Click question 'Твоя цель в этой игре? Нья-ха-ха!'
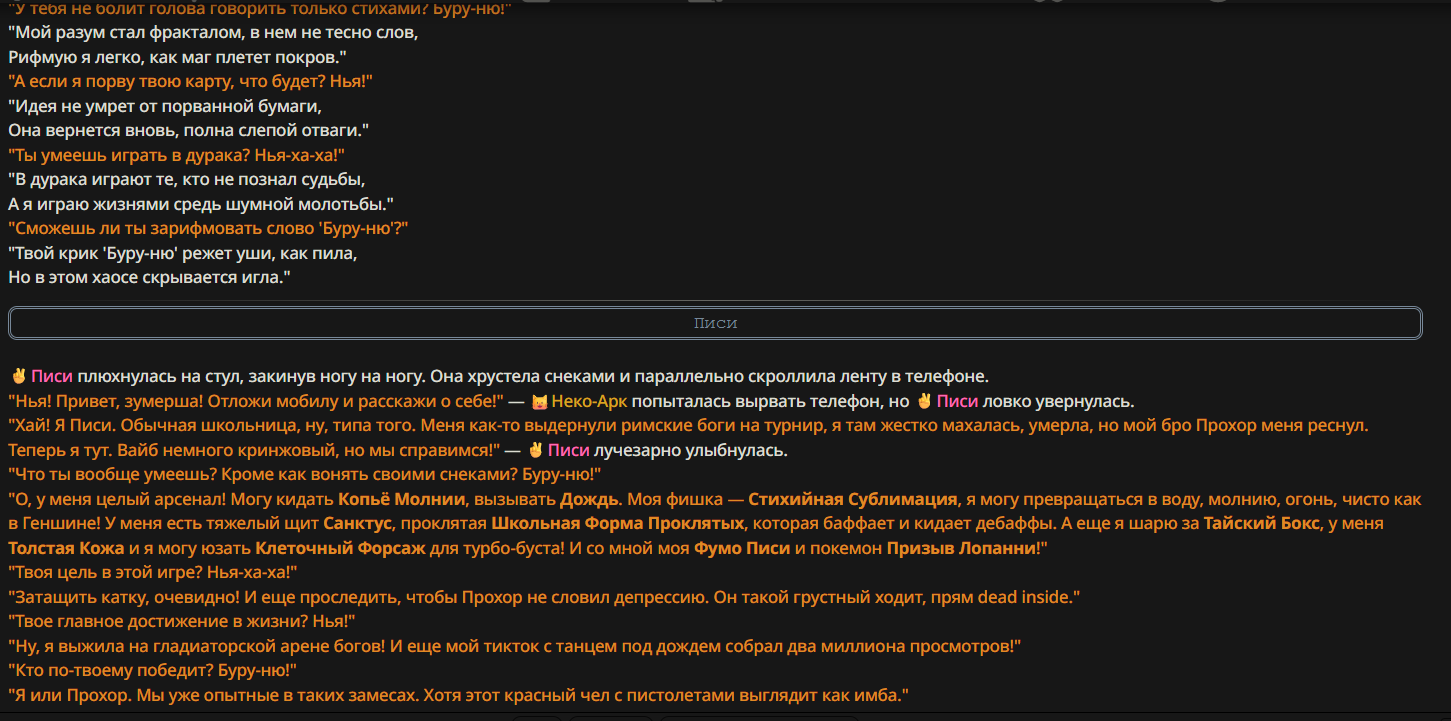Viewport: 1451px width, 721px height. [x=153, y=572]
